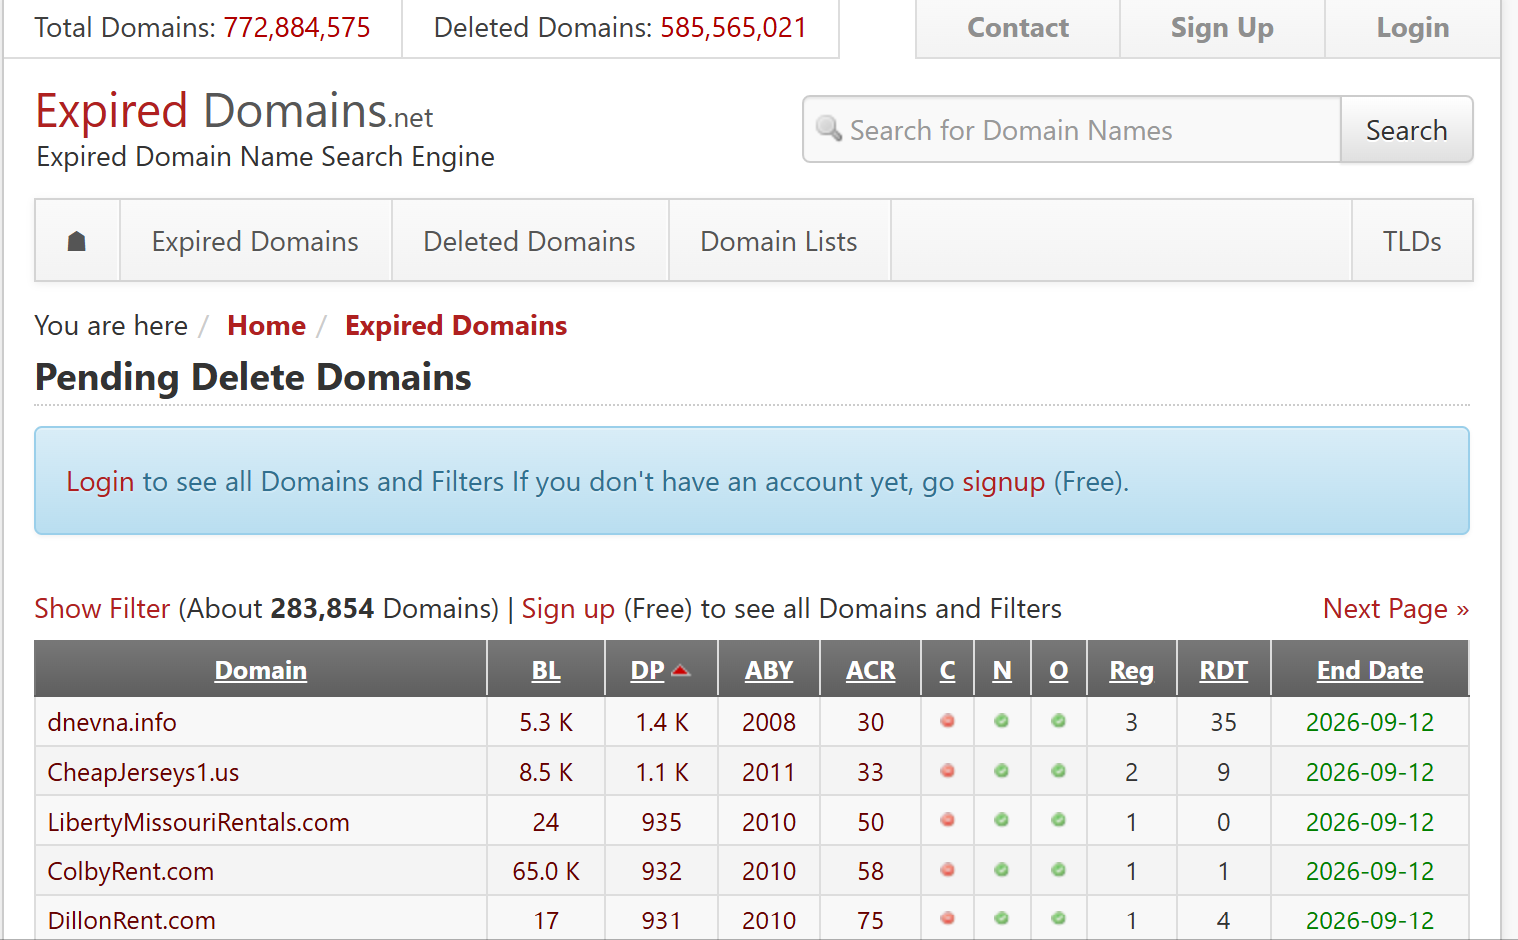Click Login link in blue notice

(100, 482)
